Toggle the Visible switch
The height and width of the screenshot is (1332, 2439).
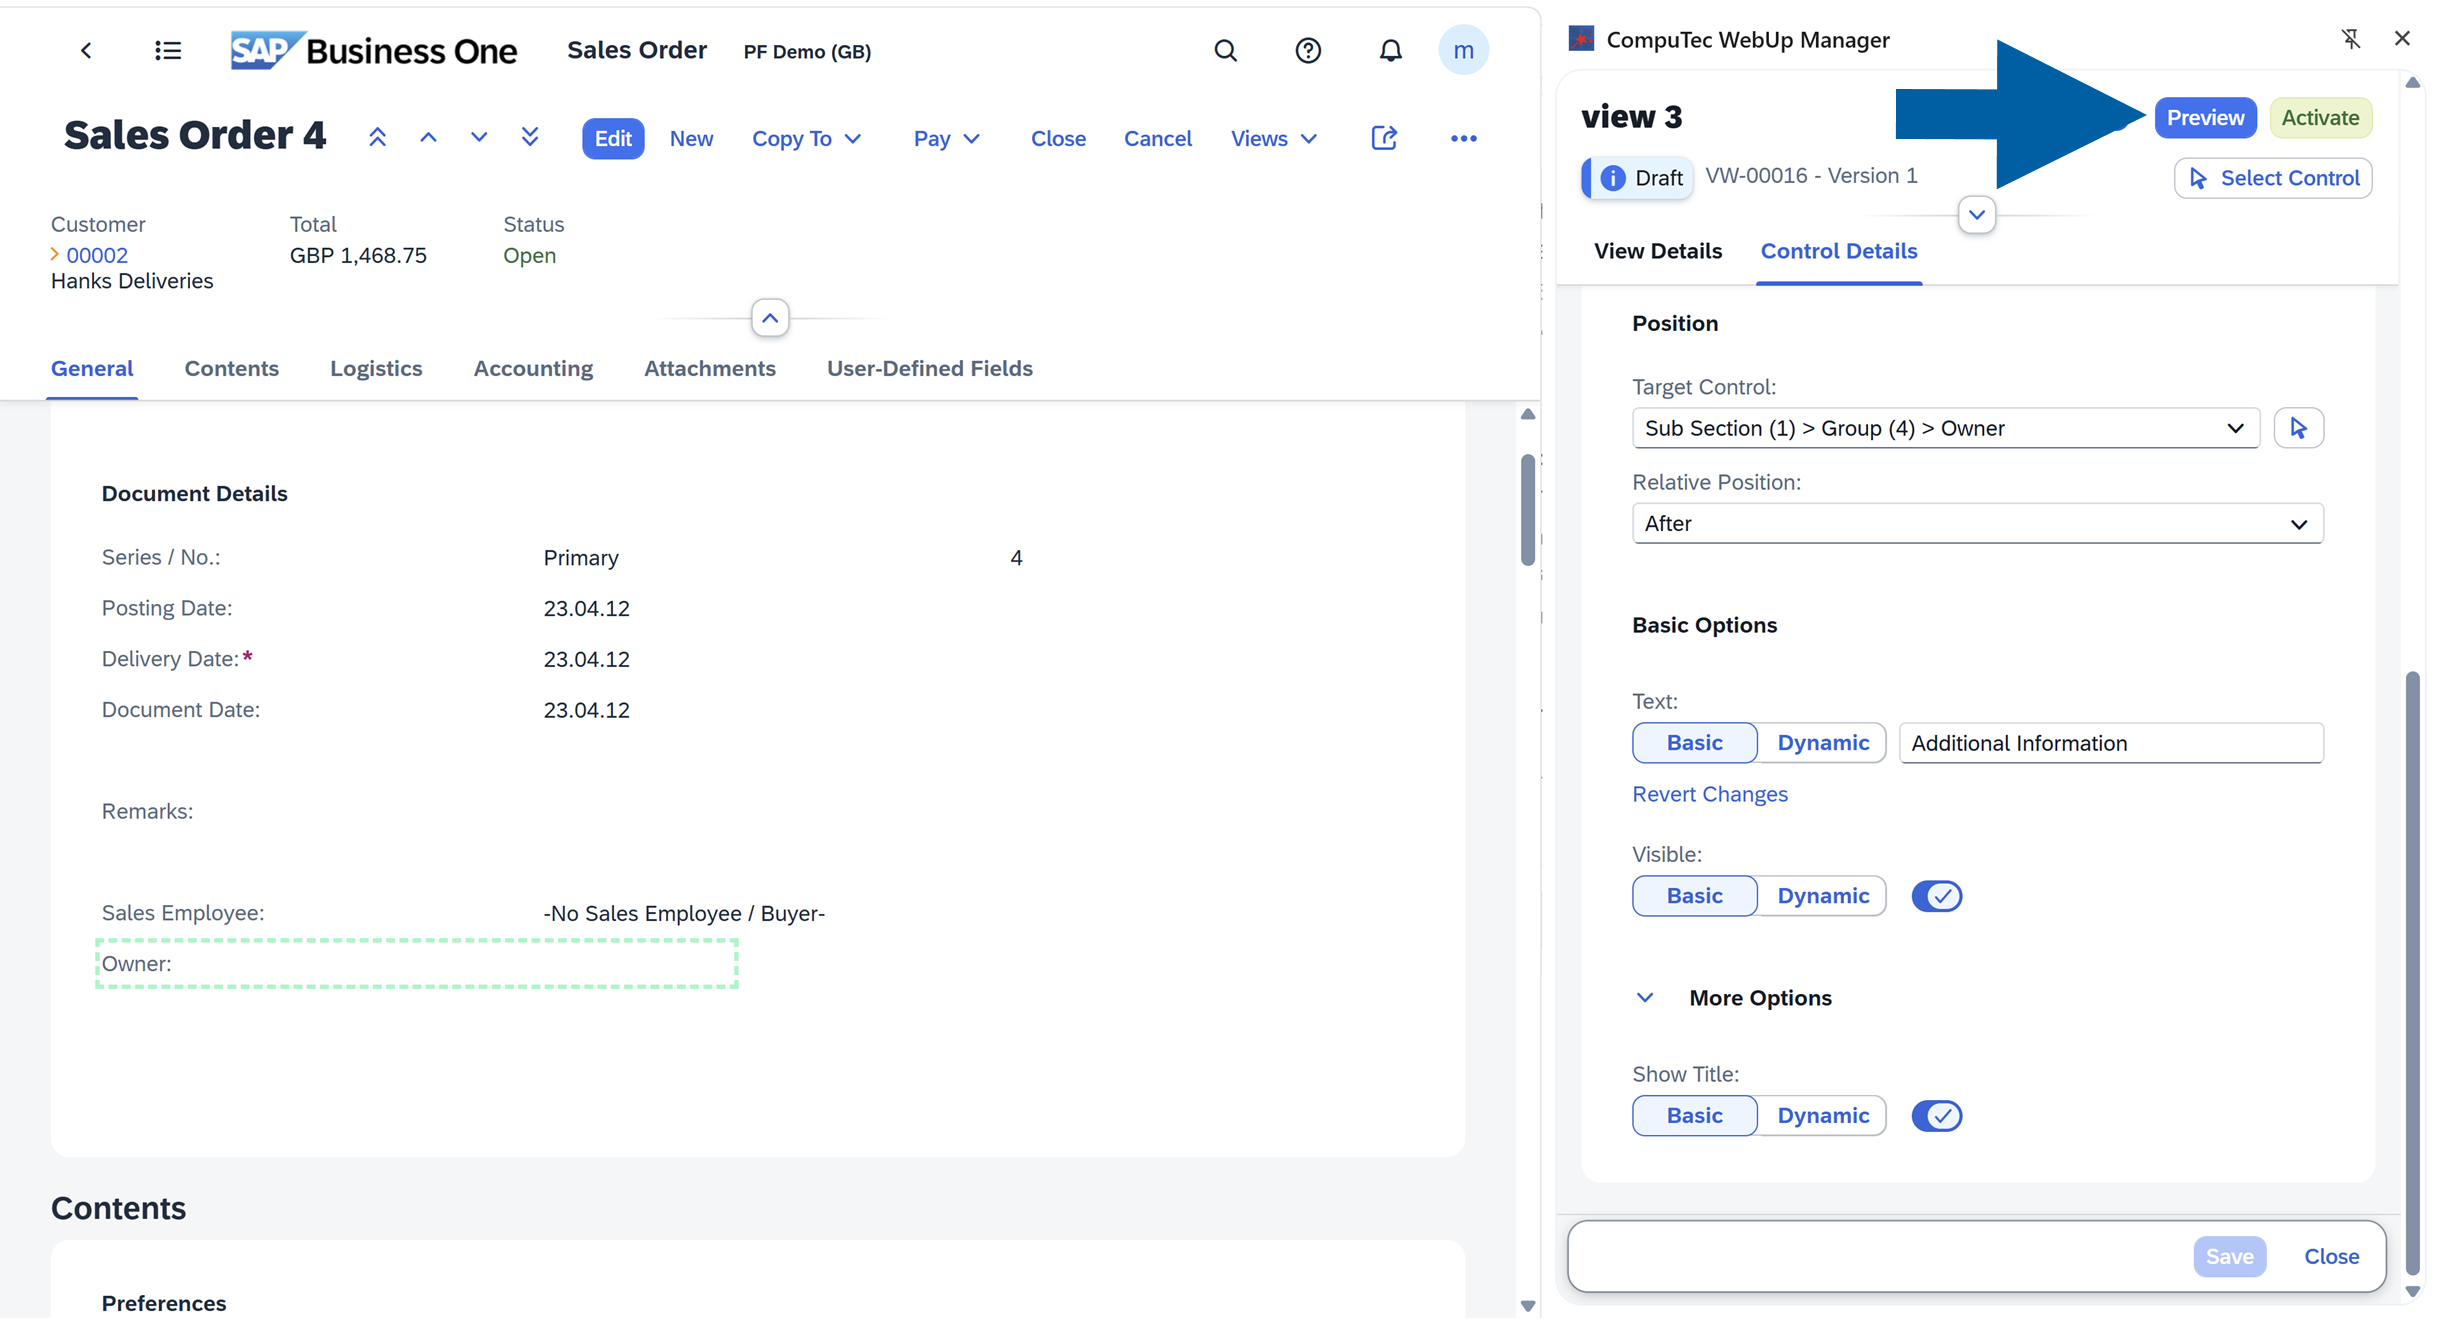pyautogui.click(x=1936, y=896)
